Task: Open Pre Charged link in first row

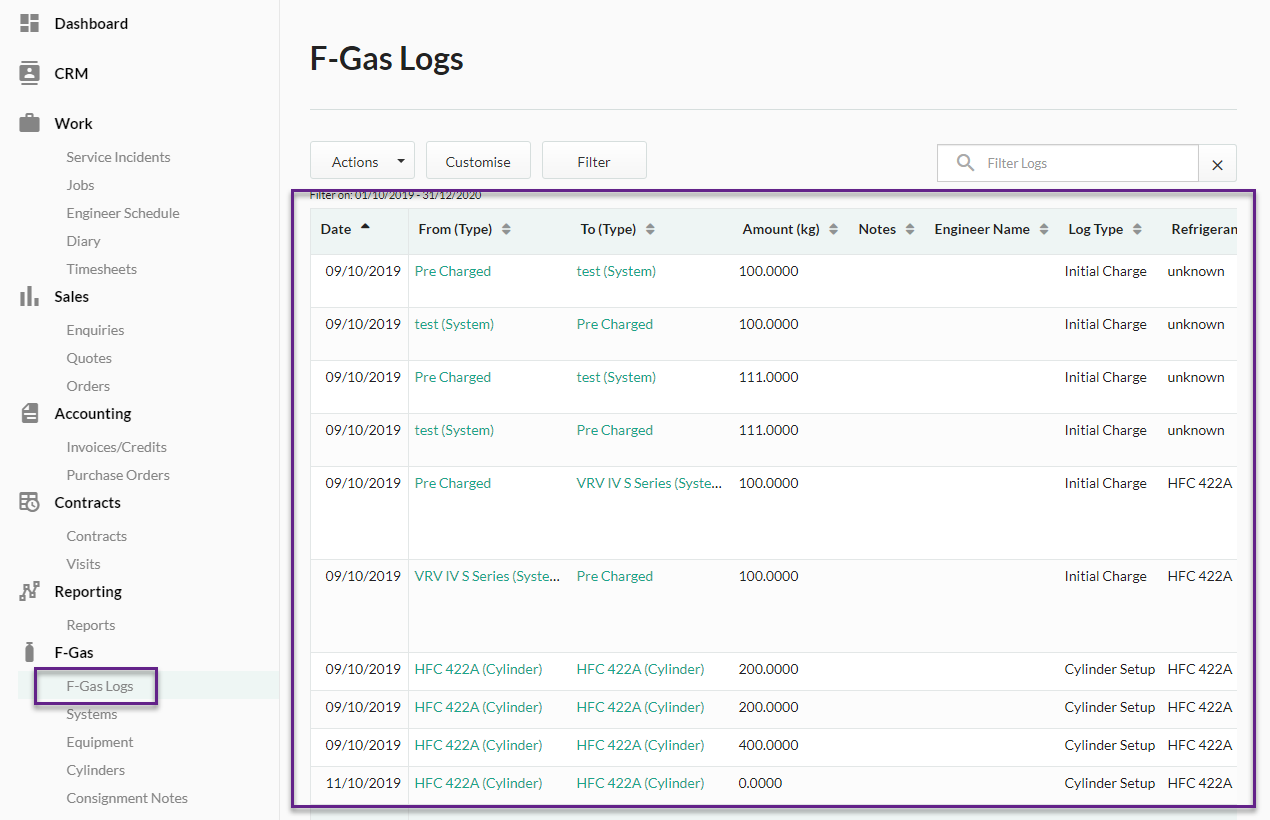Action: click(x=453, y=271)
